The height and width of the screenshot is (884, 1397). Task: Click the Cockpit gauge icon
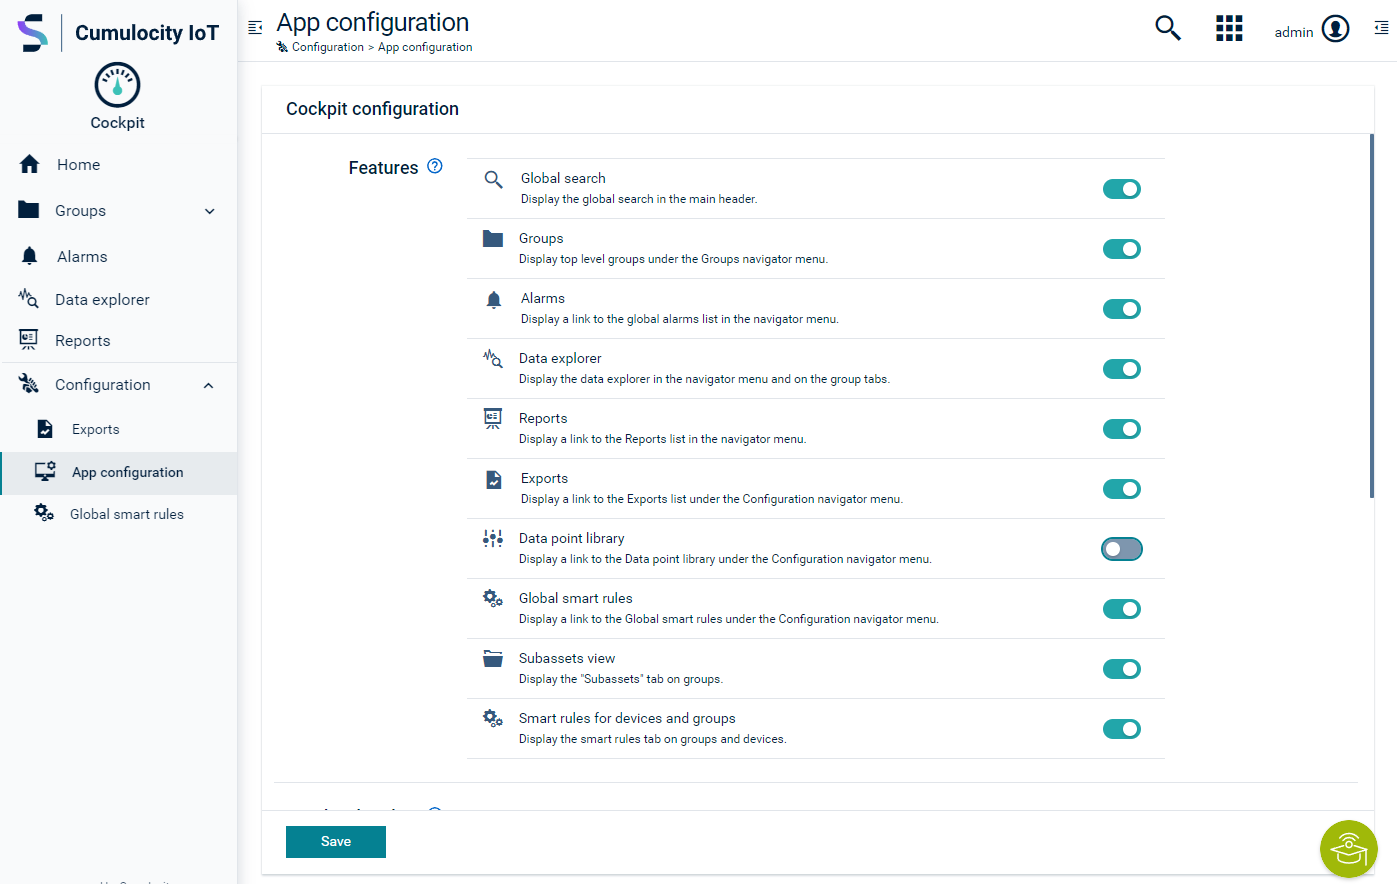point(117,85)
